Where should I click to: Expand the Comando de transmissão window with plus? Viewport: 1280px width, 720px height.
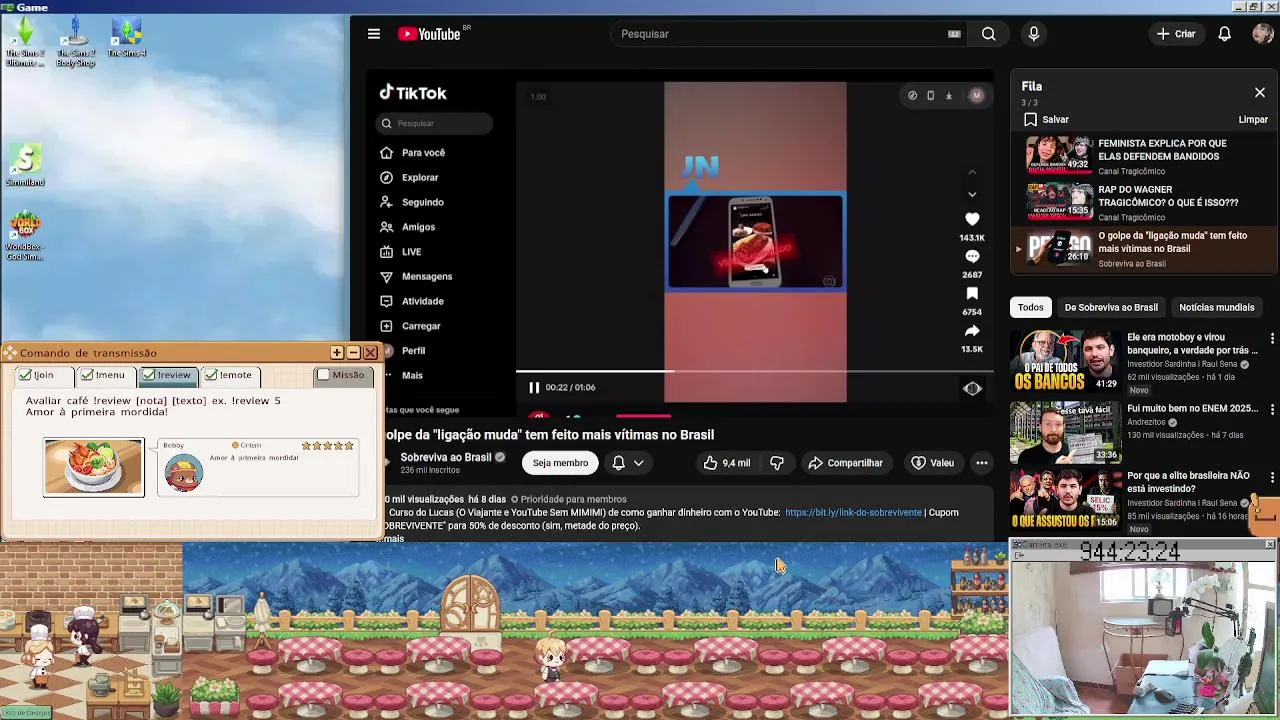337,353
